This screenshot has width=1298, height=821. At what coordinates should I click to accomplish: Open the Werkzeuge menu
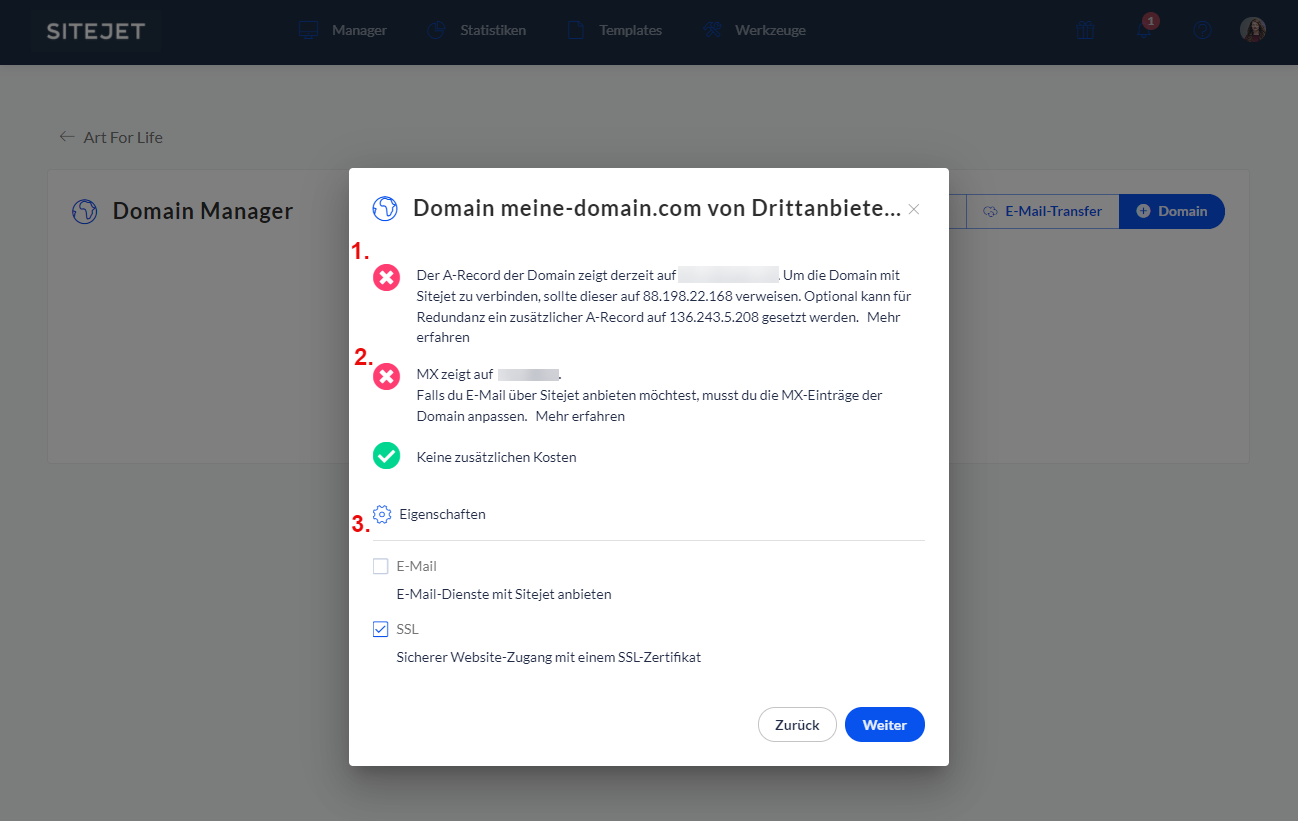pos(754,30)
